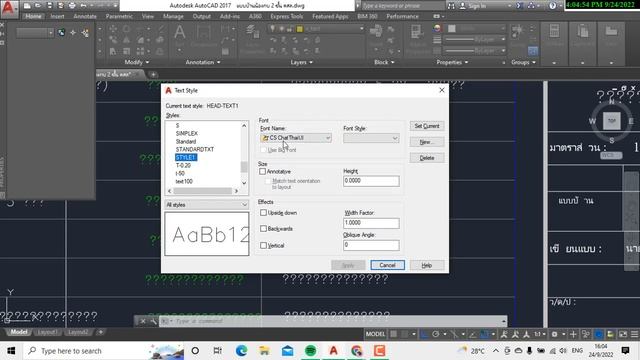Check the Annotative checkbox
The height and width of the screenshot is (360, 640).
coord(262,171)
